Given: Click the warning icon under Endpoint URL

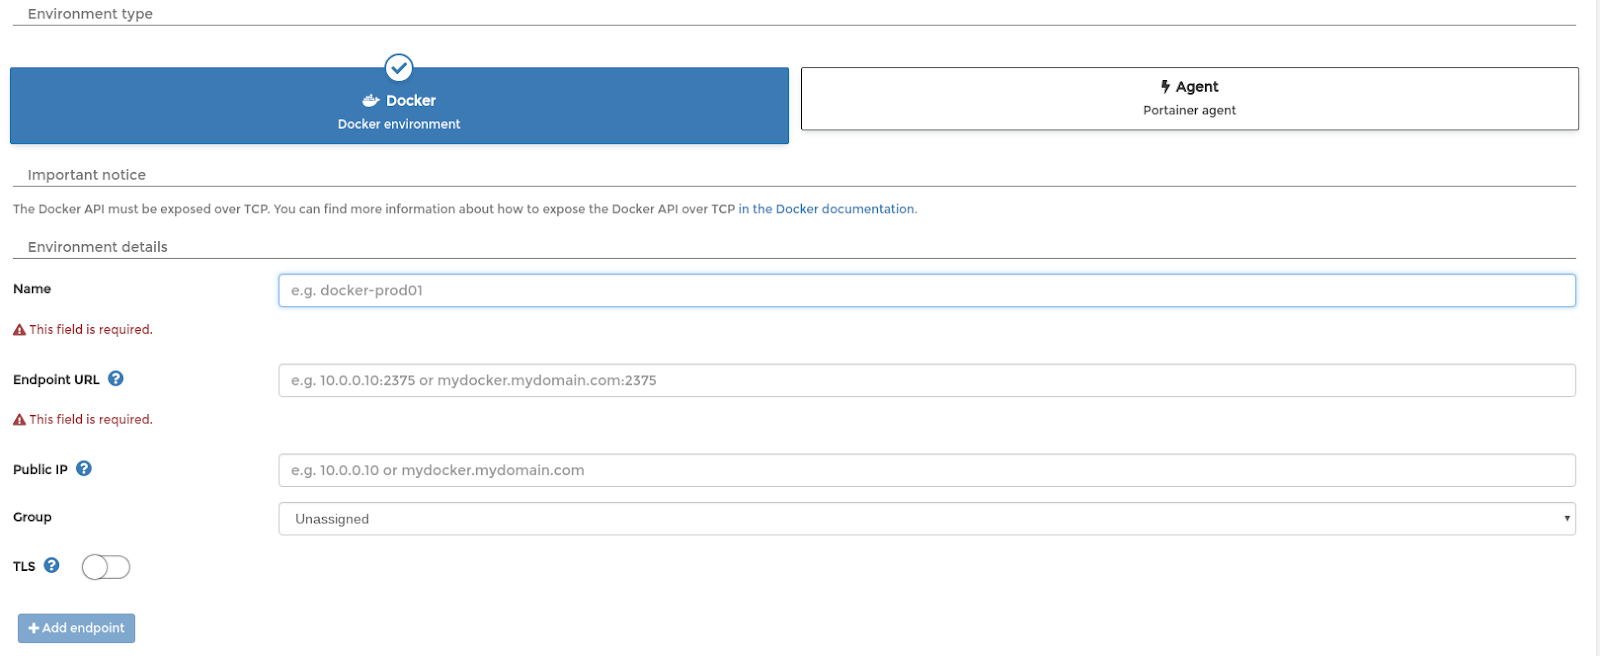Looking at the screenshot, I should [x=19, y=420].
